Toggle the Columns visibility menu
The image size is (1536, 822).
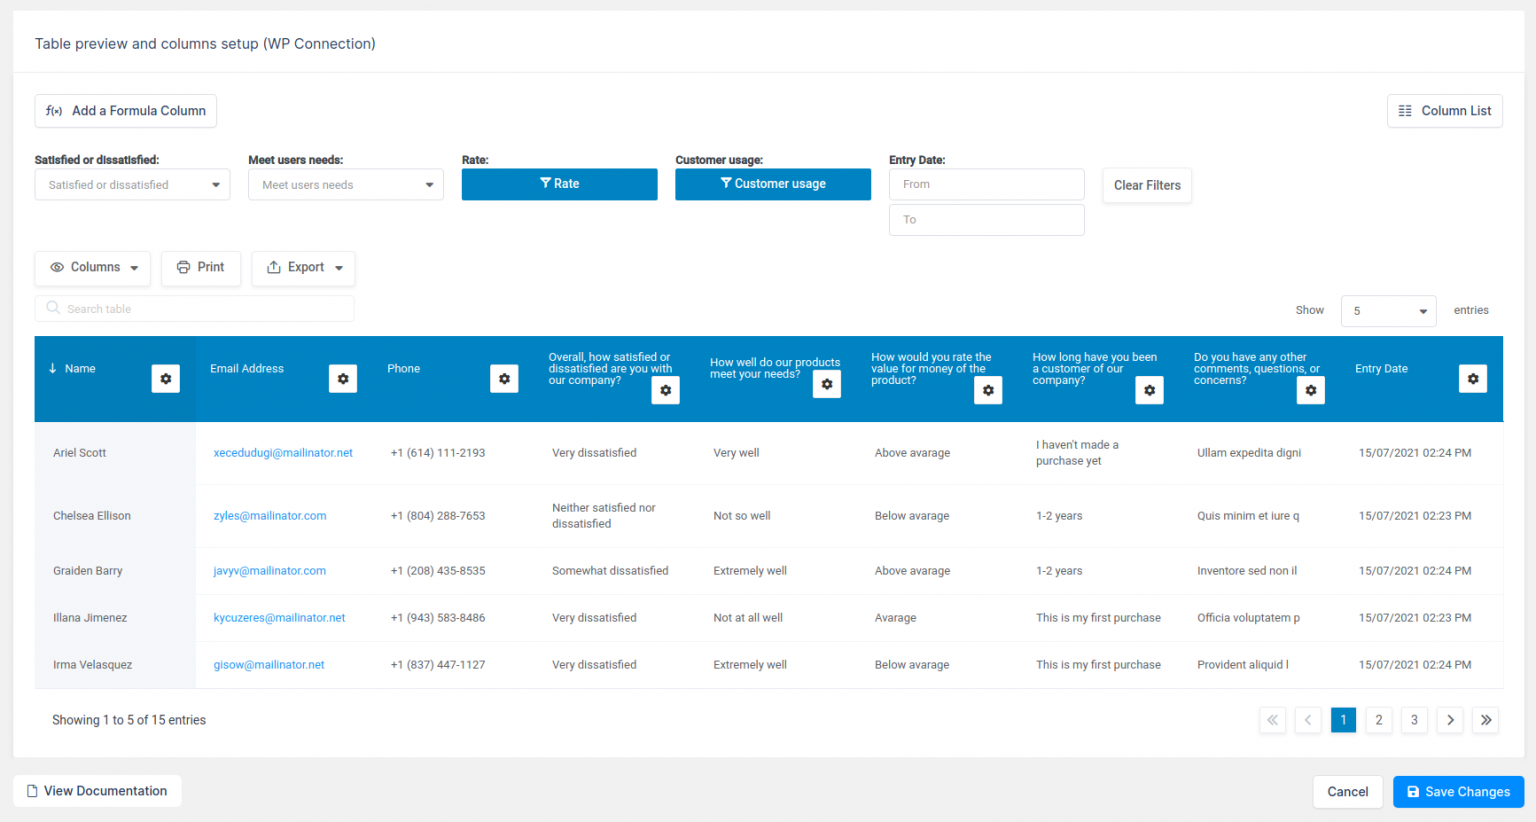92,268
